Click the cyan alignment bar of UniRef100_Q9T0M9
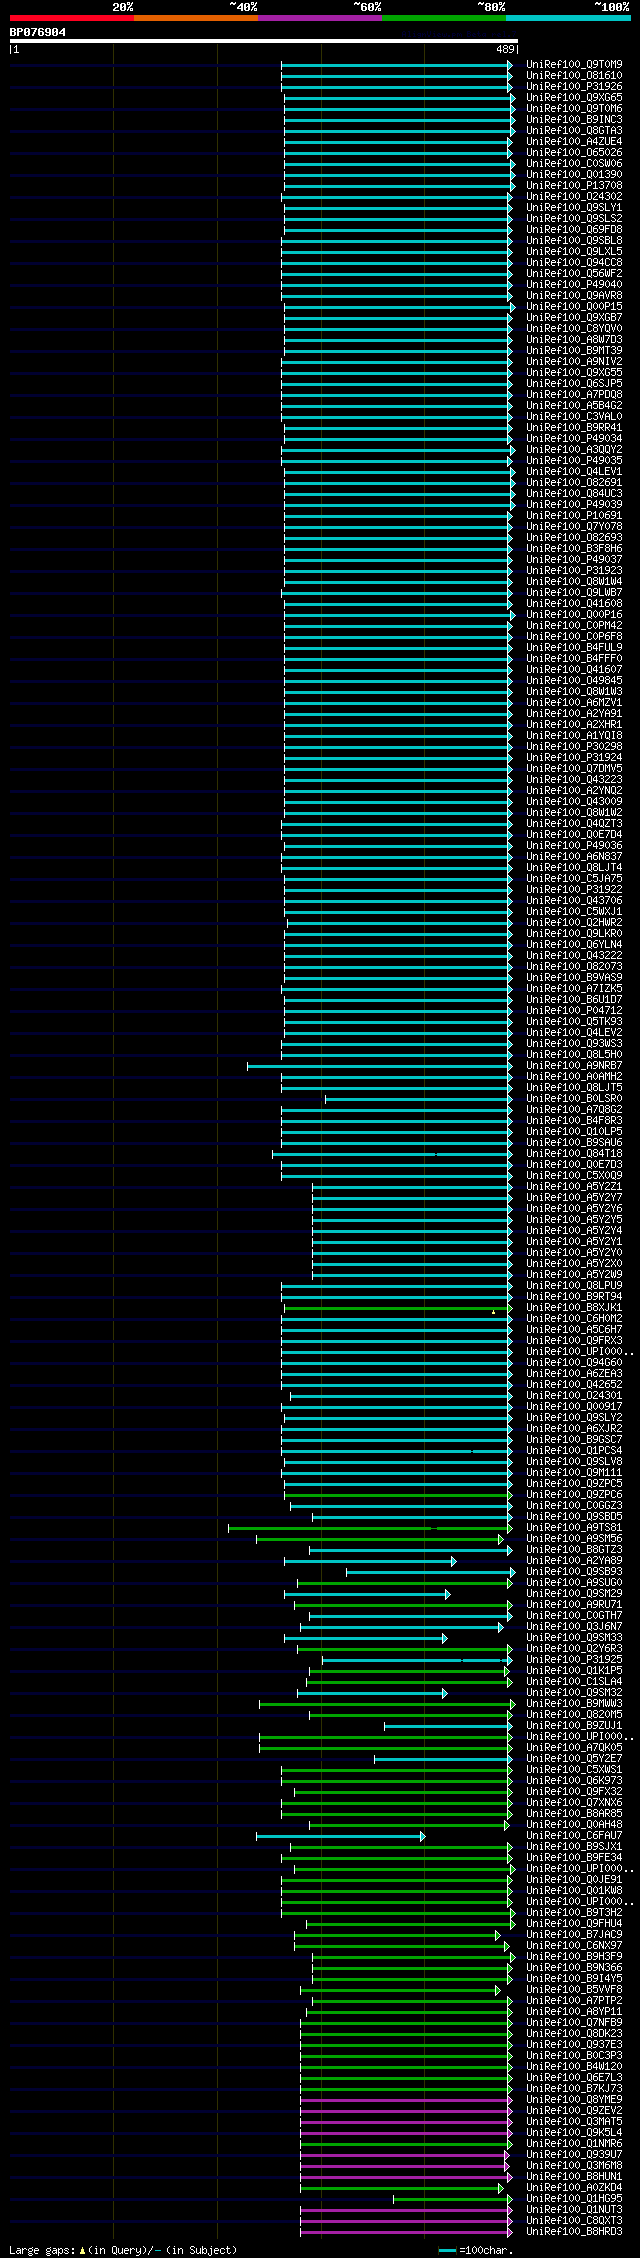Screen dimensions: 640x2258 tap(397, 65)
